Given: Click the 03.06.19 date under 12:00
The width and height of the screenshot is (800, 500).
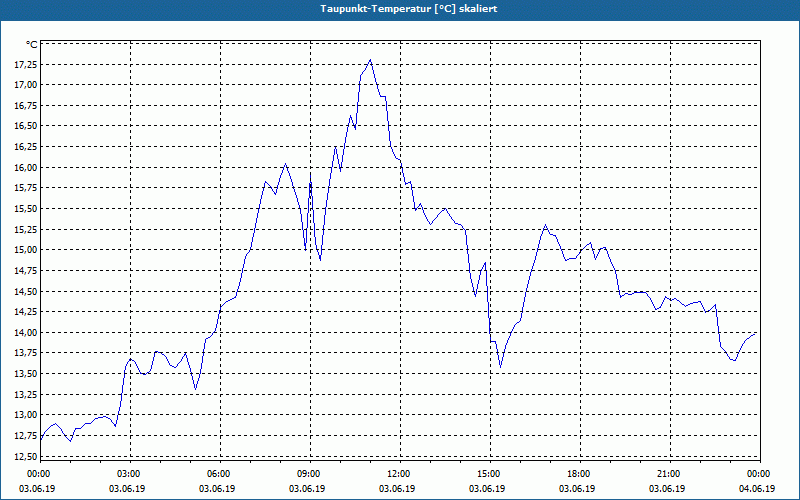Looking at the screenshot, I should coord(396,489).
